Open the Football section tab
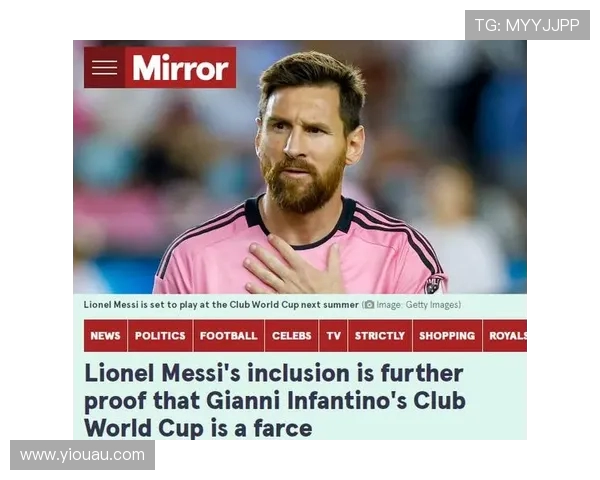The height and width of the screenshot is (480, 600). pyautogui.click(x=228, y=336)
